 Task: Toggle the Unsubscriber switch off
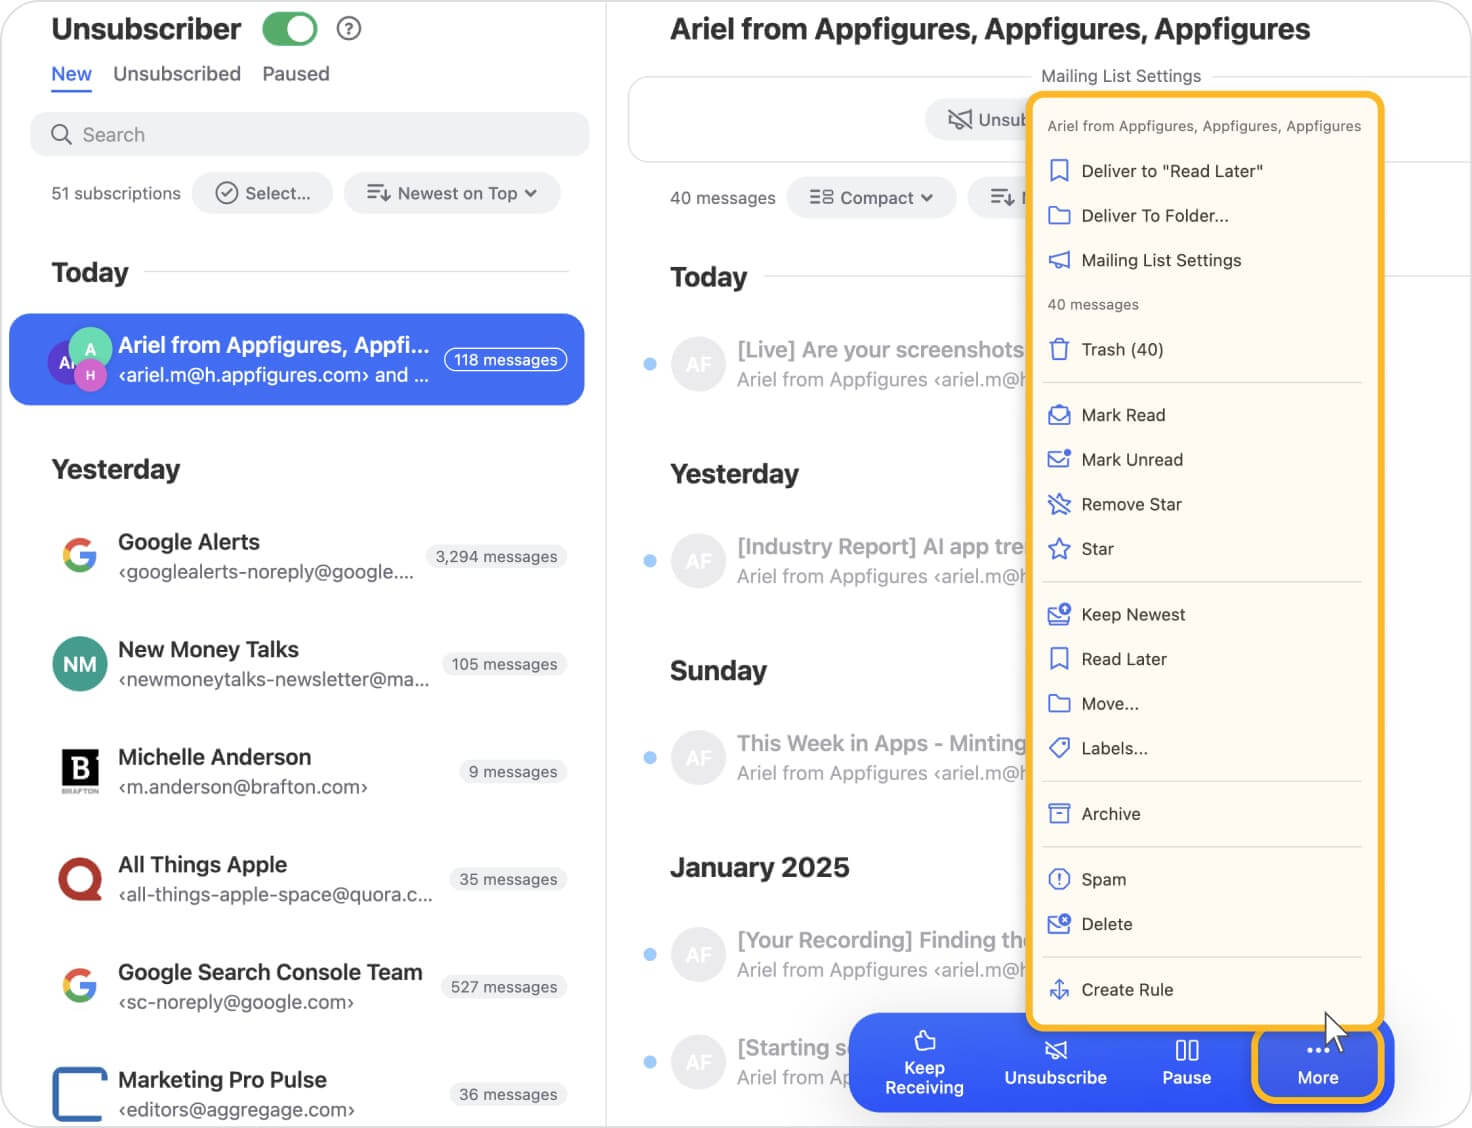pos(289,29)
